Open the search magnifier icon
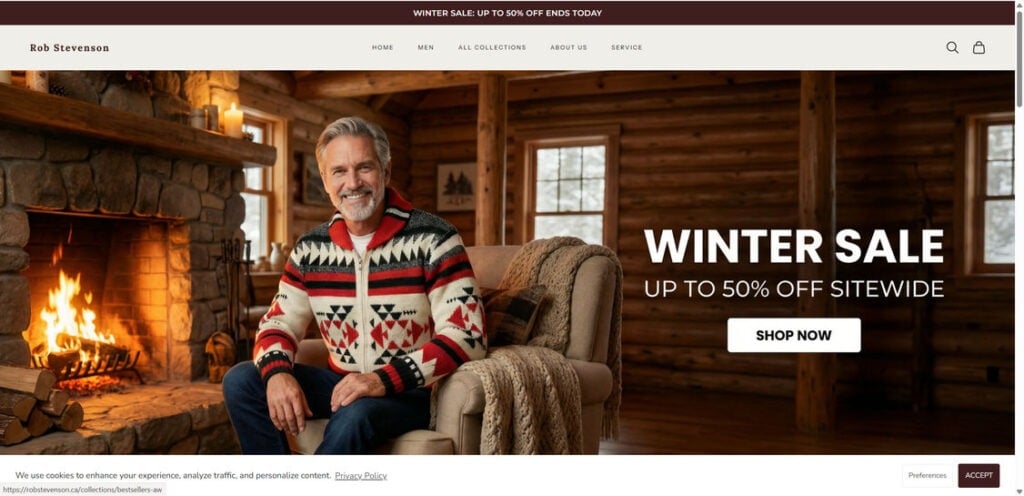Screen dimensions: 1024x496 pos(952,48)
